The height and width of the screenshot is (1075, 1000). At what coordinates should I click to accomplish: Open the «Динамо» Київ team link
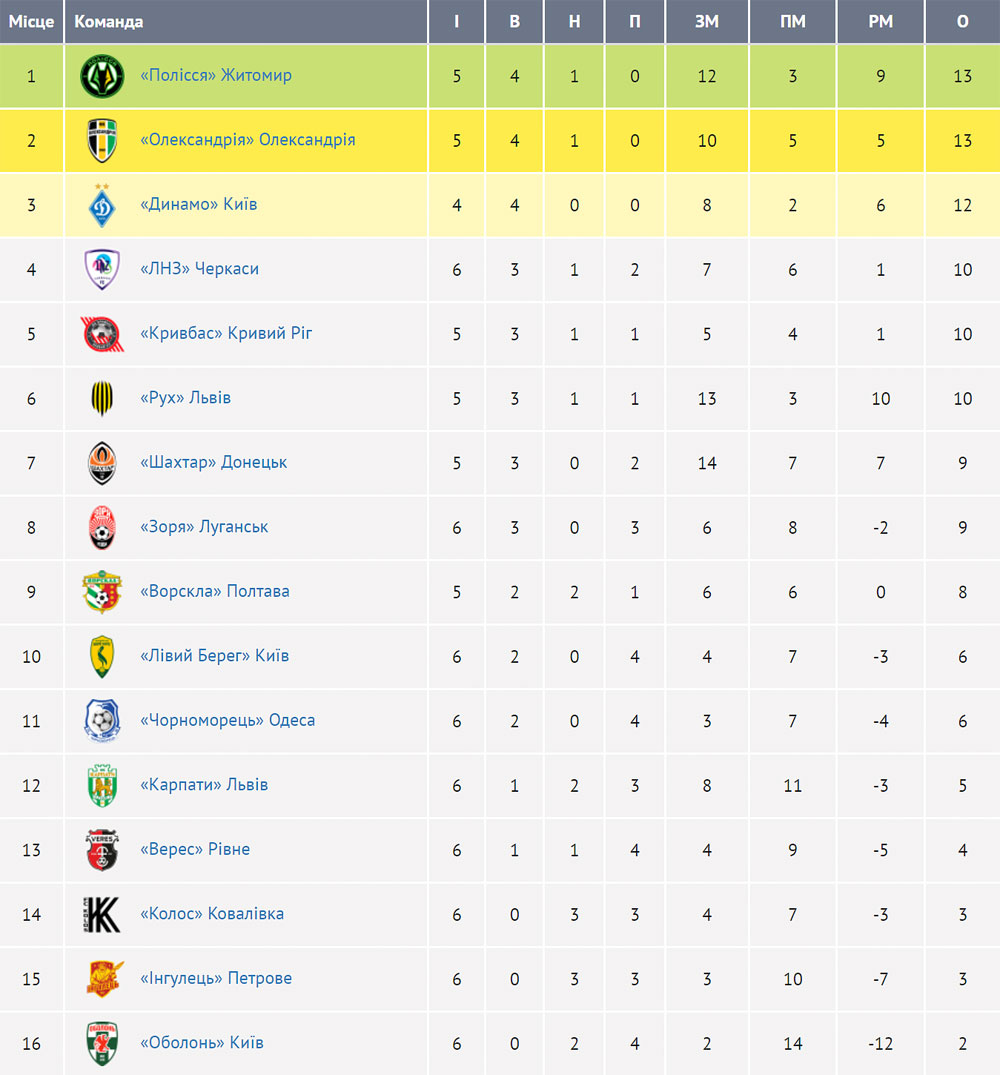199,204
